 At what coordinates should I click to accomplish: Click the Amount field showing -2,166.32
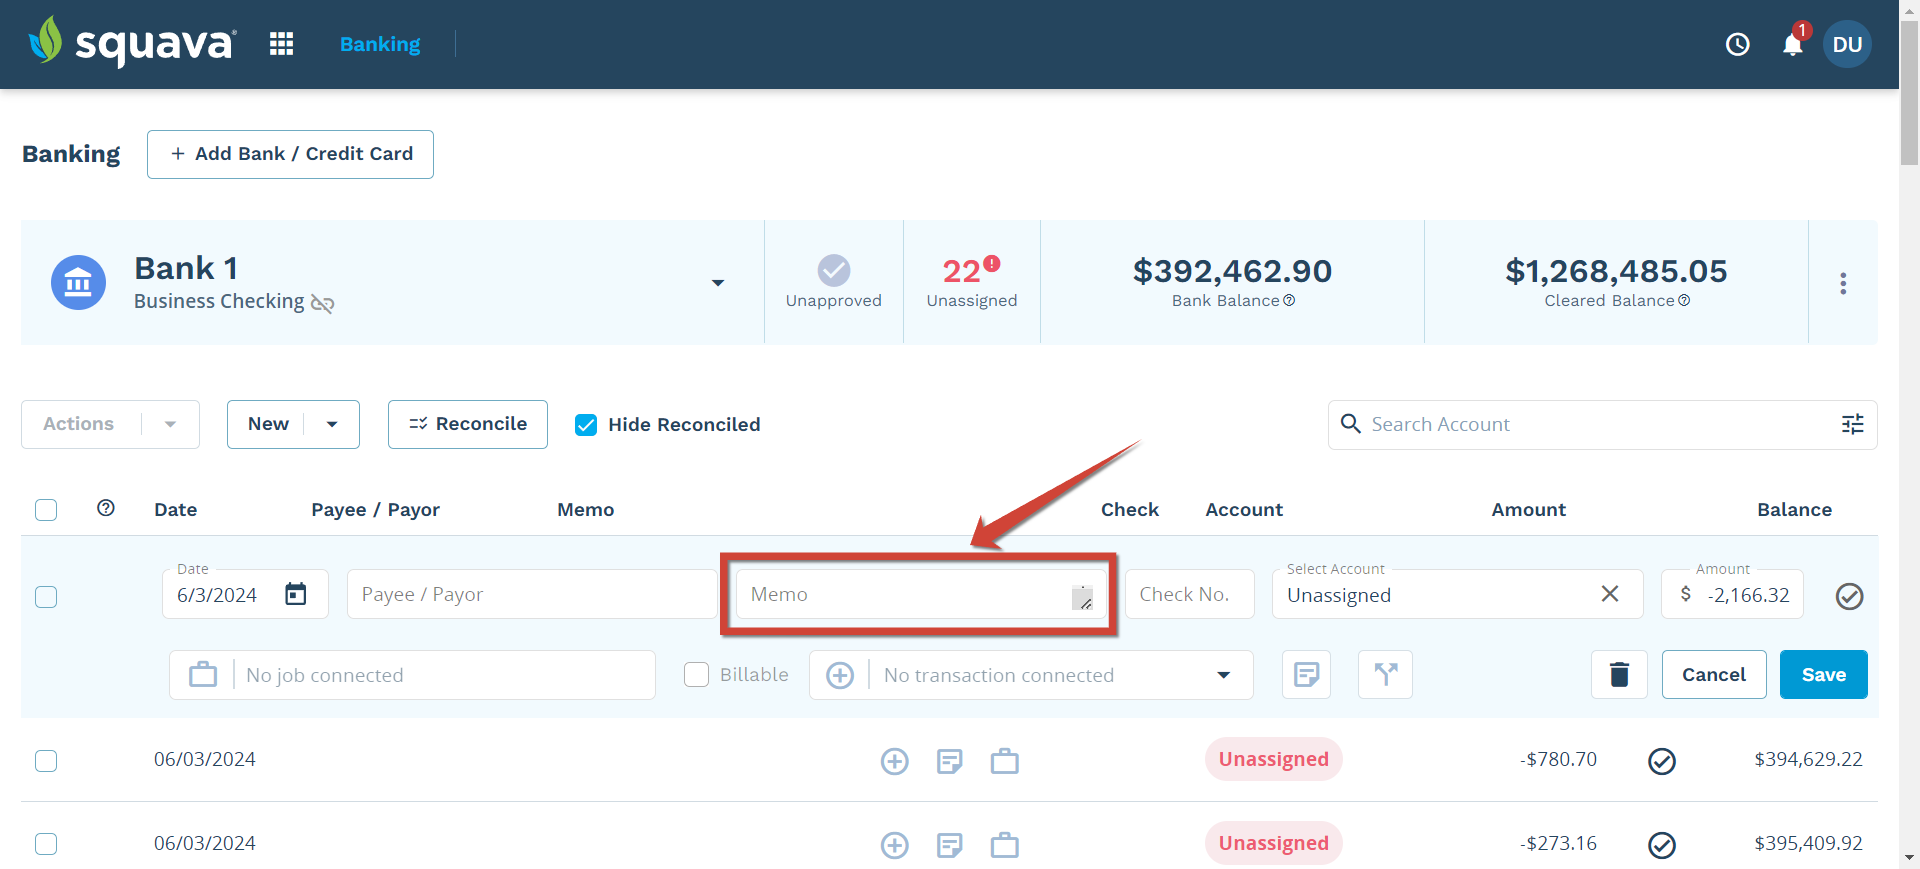click(1732, 594)
